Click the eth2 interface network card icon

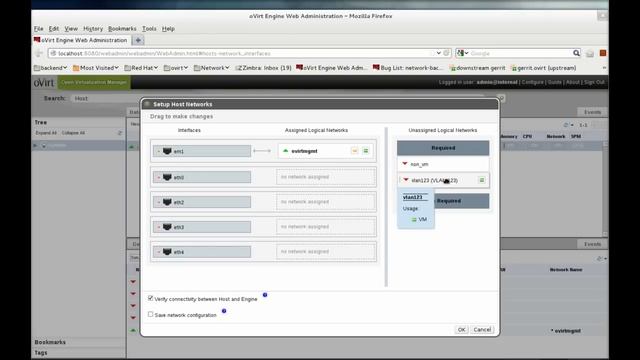[x=167, y=202]
